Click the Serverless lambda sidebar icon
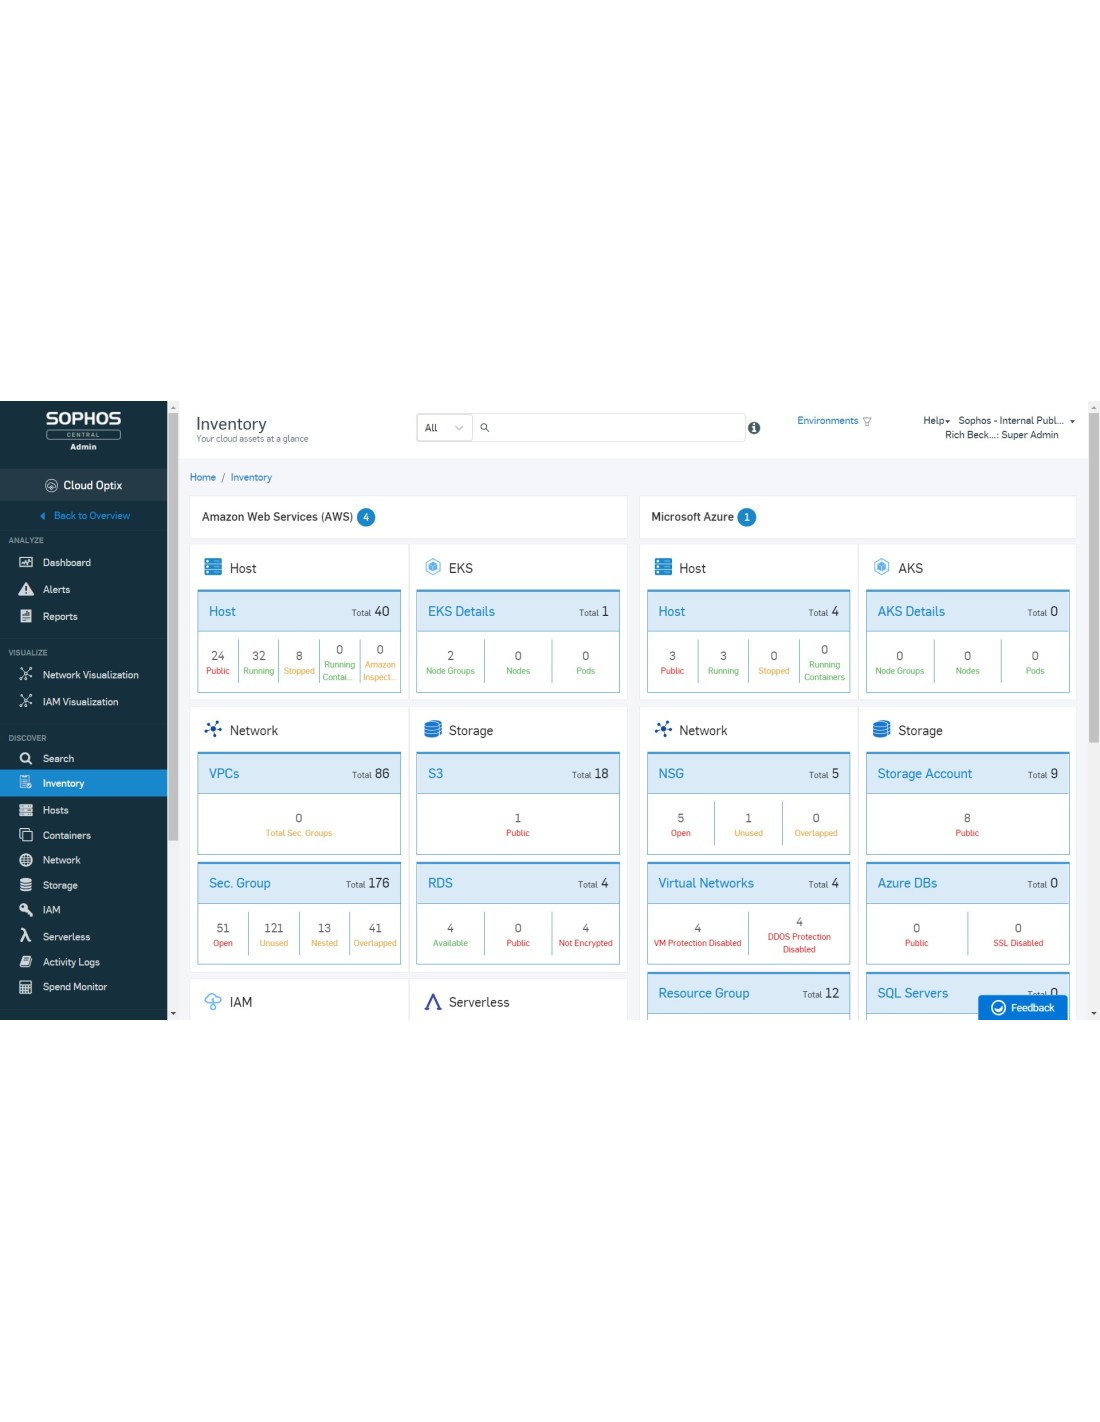This screenshot has height=1422, width=1100. [26, 936]
